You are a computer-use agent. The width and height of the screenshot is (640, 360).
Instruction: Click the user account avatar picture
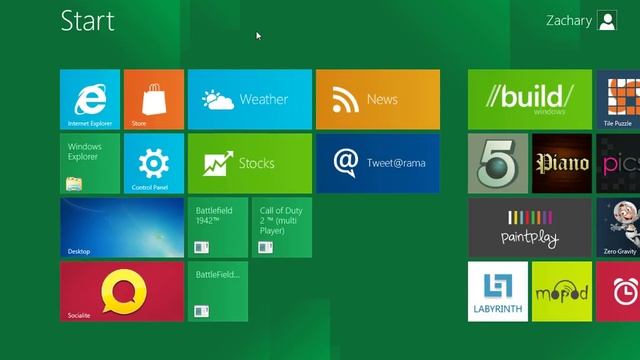click(607, 20)
